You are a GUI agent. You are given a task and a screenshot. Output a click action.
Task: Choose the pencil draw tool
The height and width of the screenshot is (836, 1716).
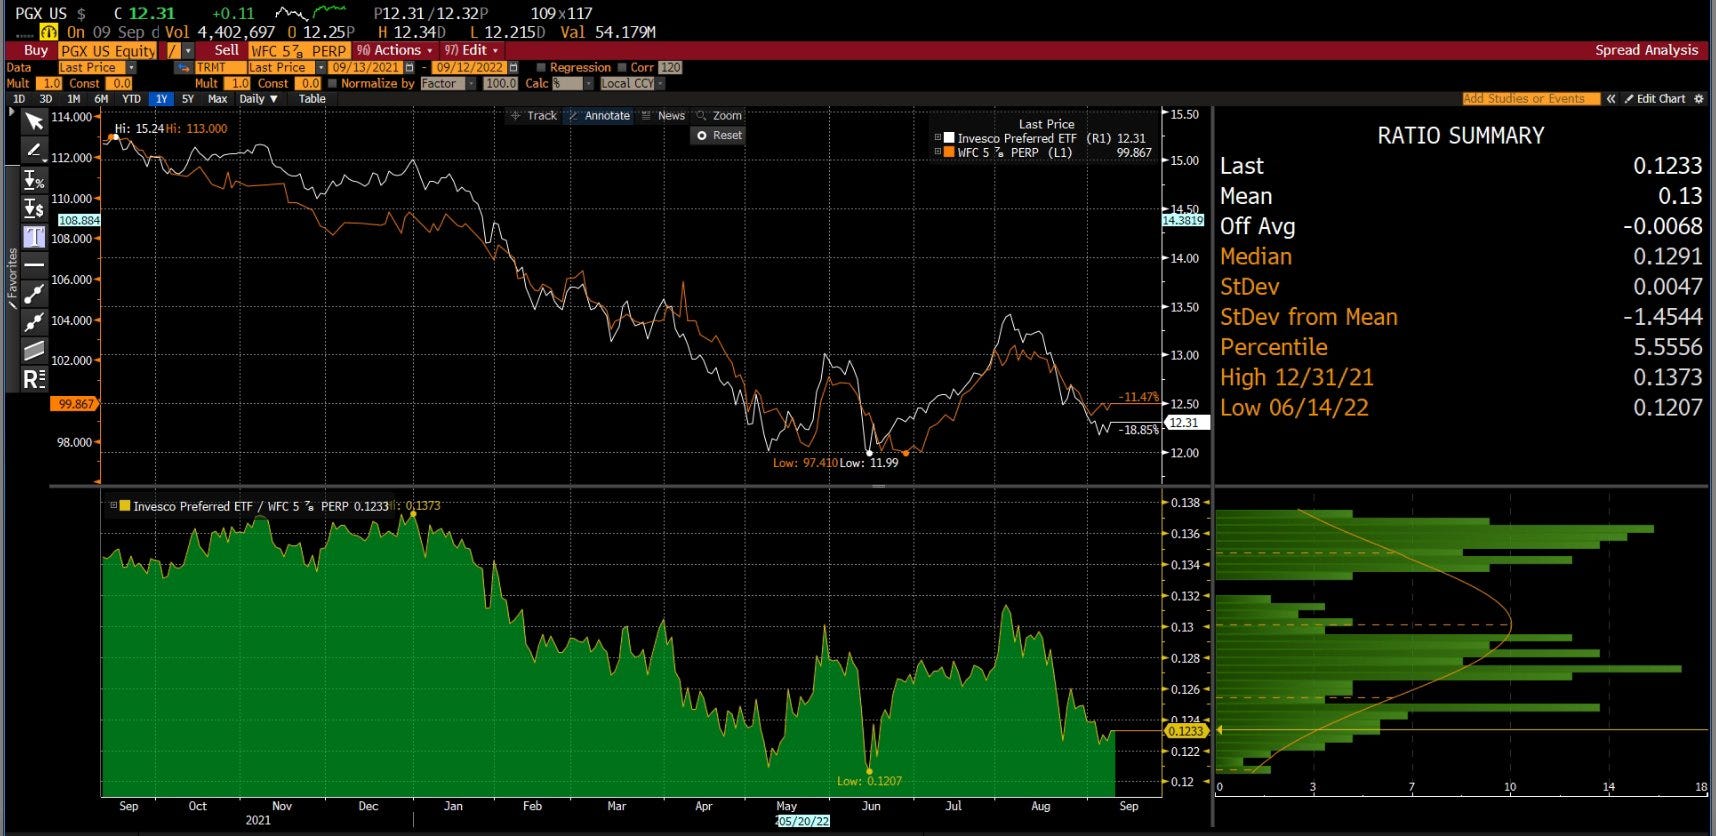(x=34, y=150)
